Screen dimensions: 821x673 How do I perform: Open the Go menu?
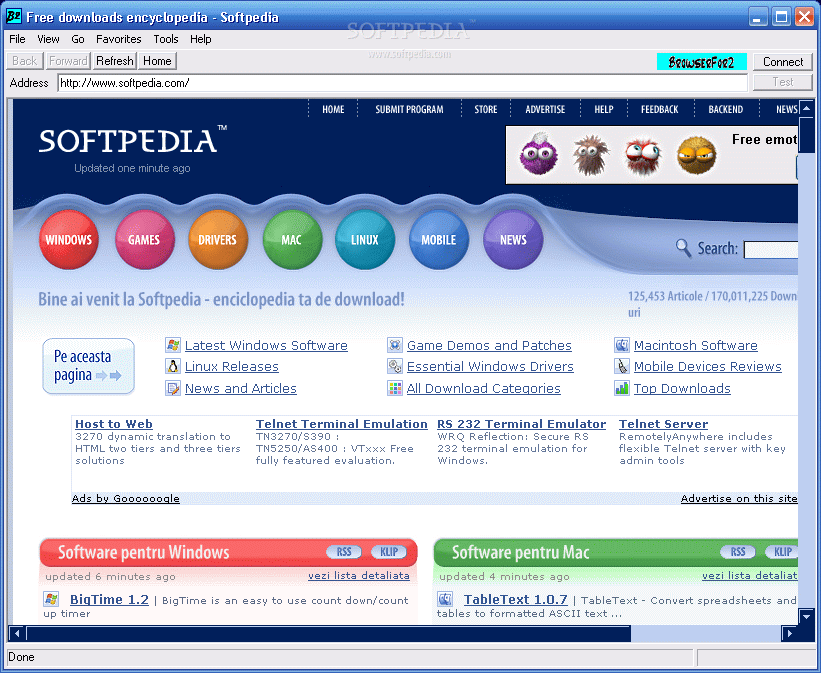pos(78,39)
